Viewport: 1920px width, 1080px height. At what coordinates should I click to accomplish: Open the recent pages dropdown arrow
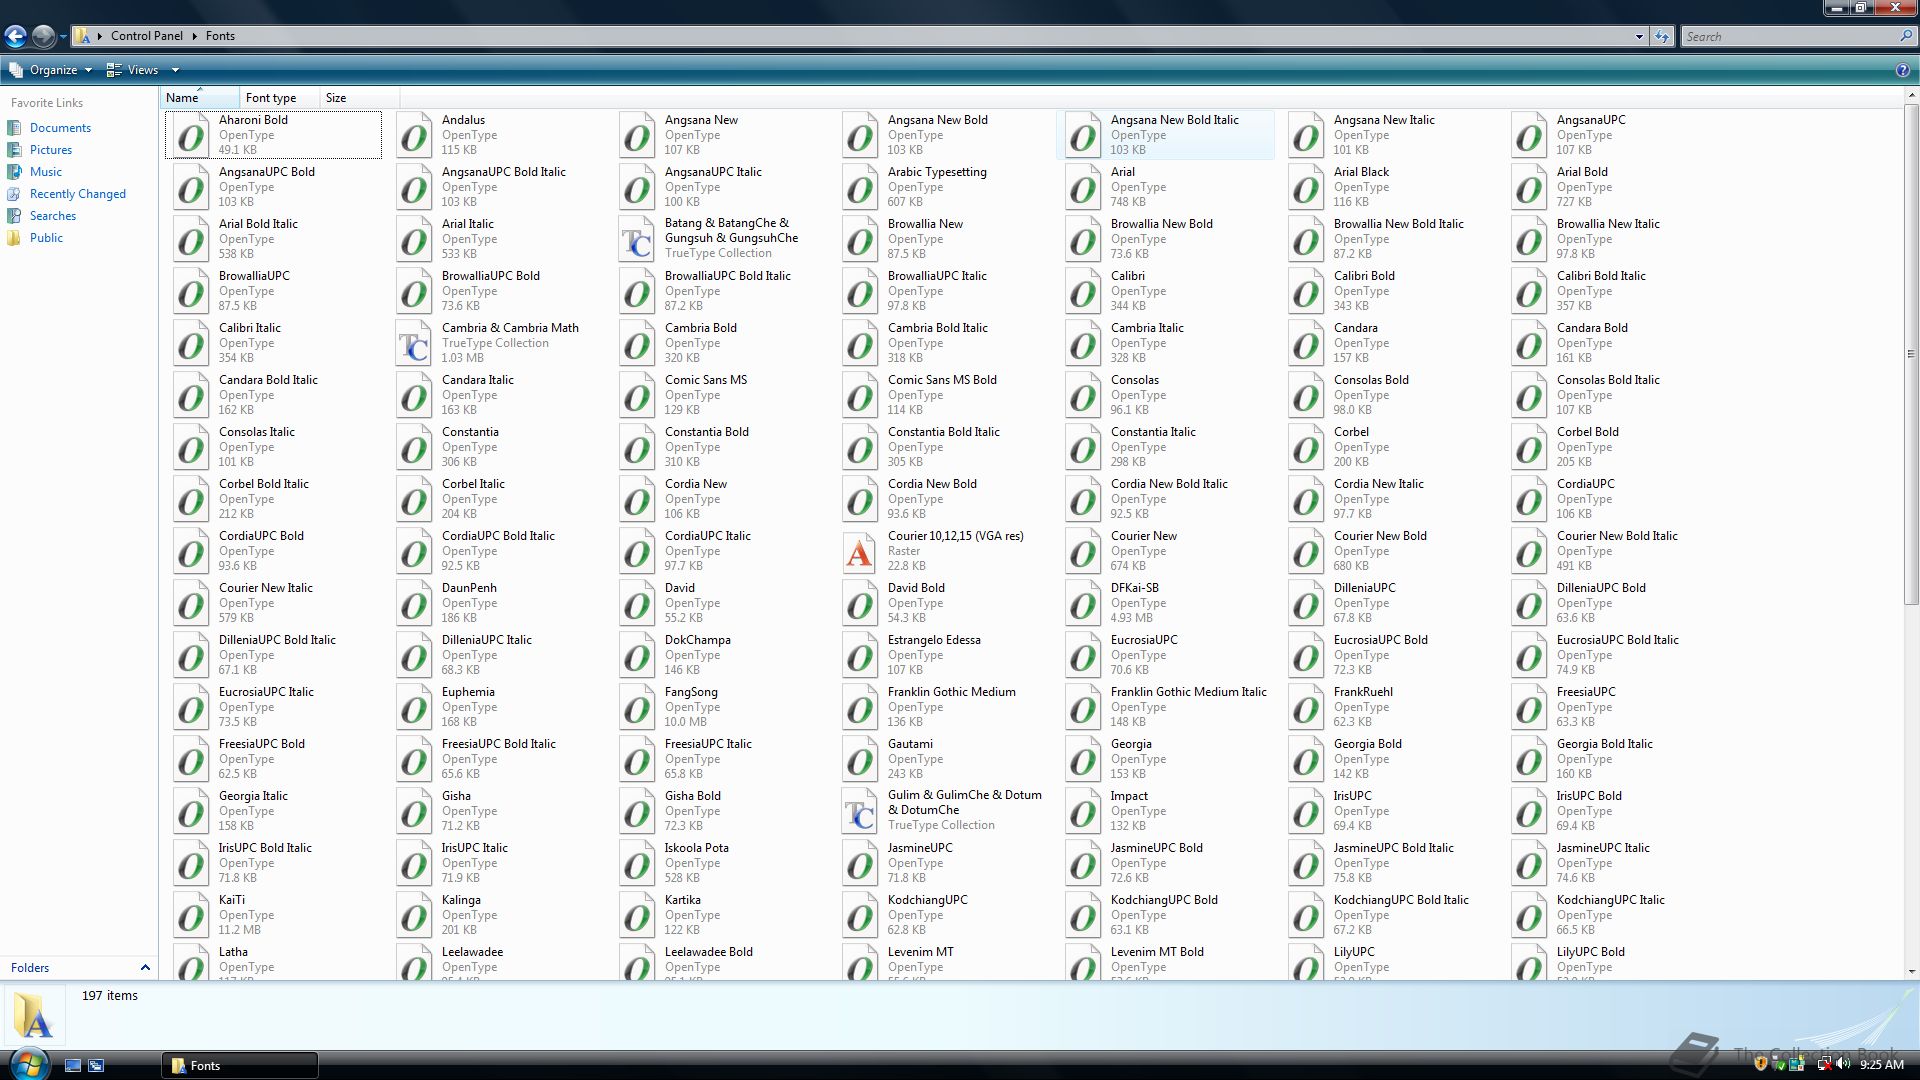pyautogui.click(x=63, y=37)
